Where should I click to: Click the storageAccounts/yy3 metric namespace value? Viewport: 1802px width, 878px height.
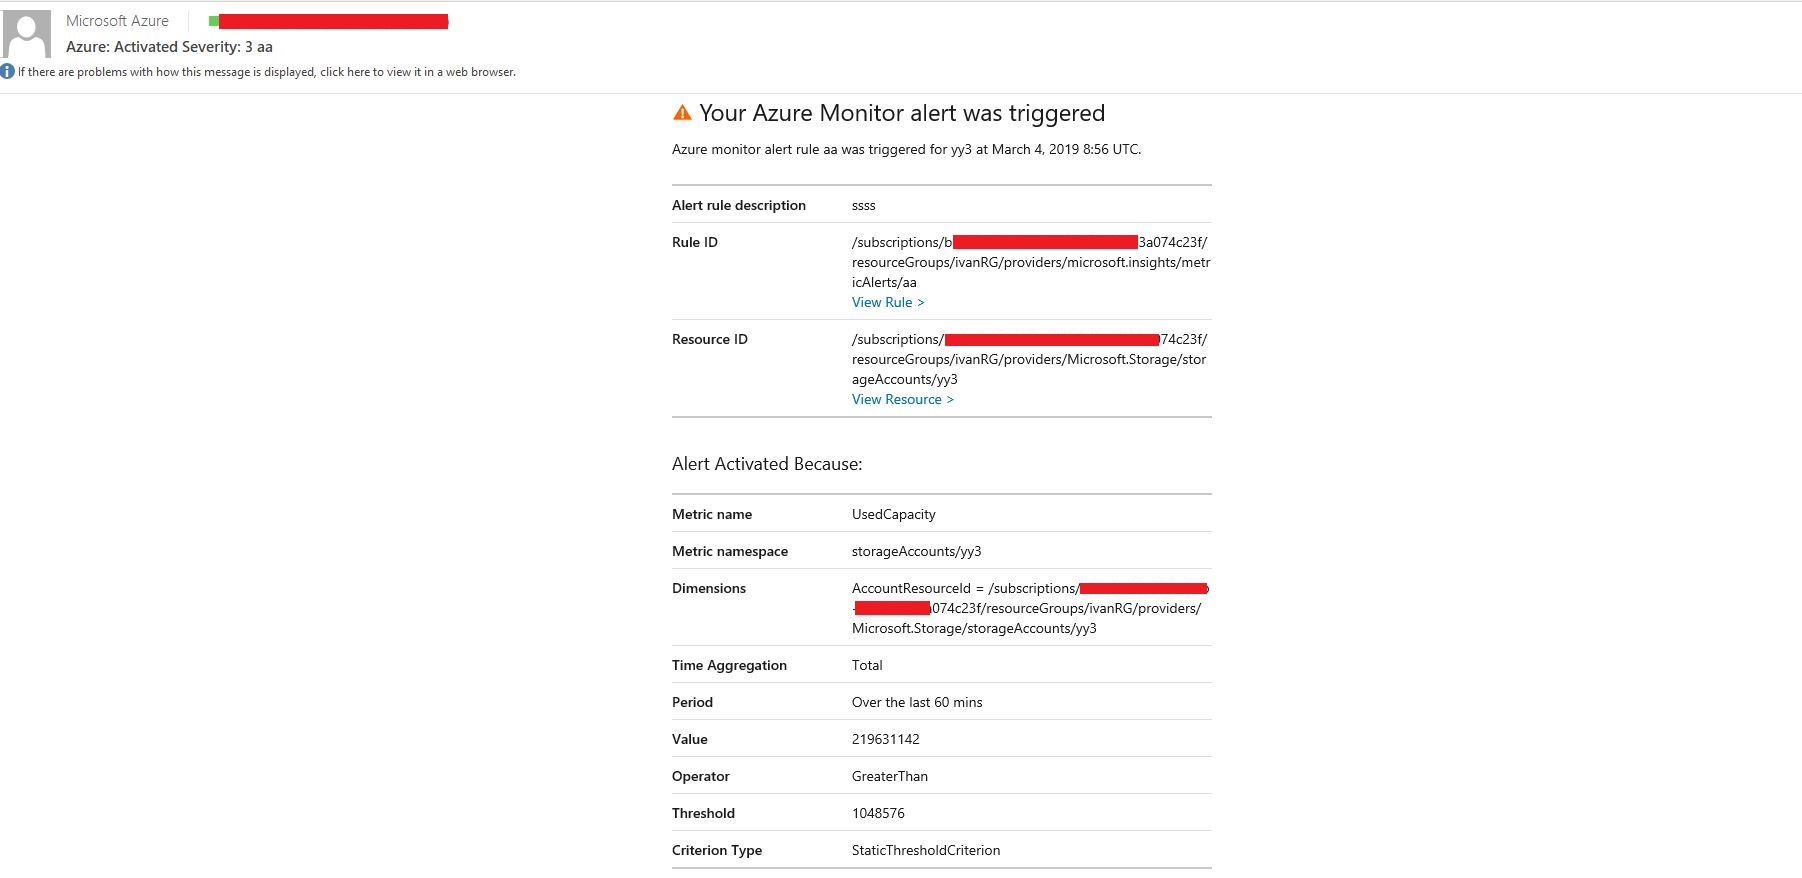coord(916,551)
